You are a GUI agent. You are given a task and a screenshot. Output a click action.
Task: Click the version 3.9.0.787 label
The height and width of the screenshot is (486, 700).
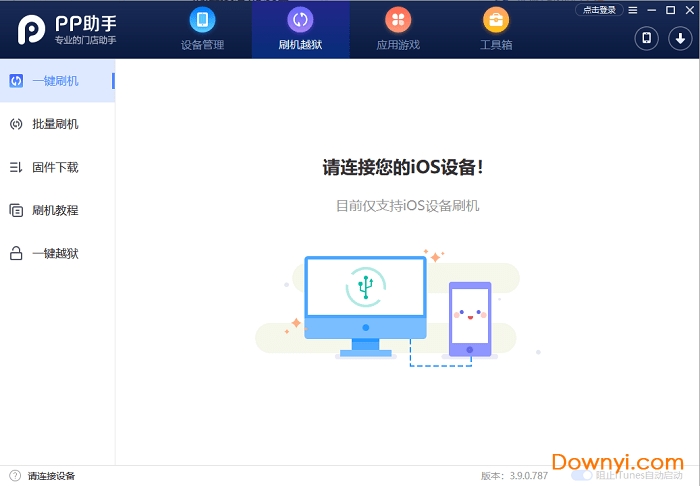(514, 476)
